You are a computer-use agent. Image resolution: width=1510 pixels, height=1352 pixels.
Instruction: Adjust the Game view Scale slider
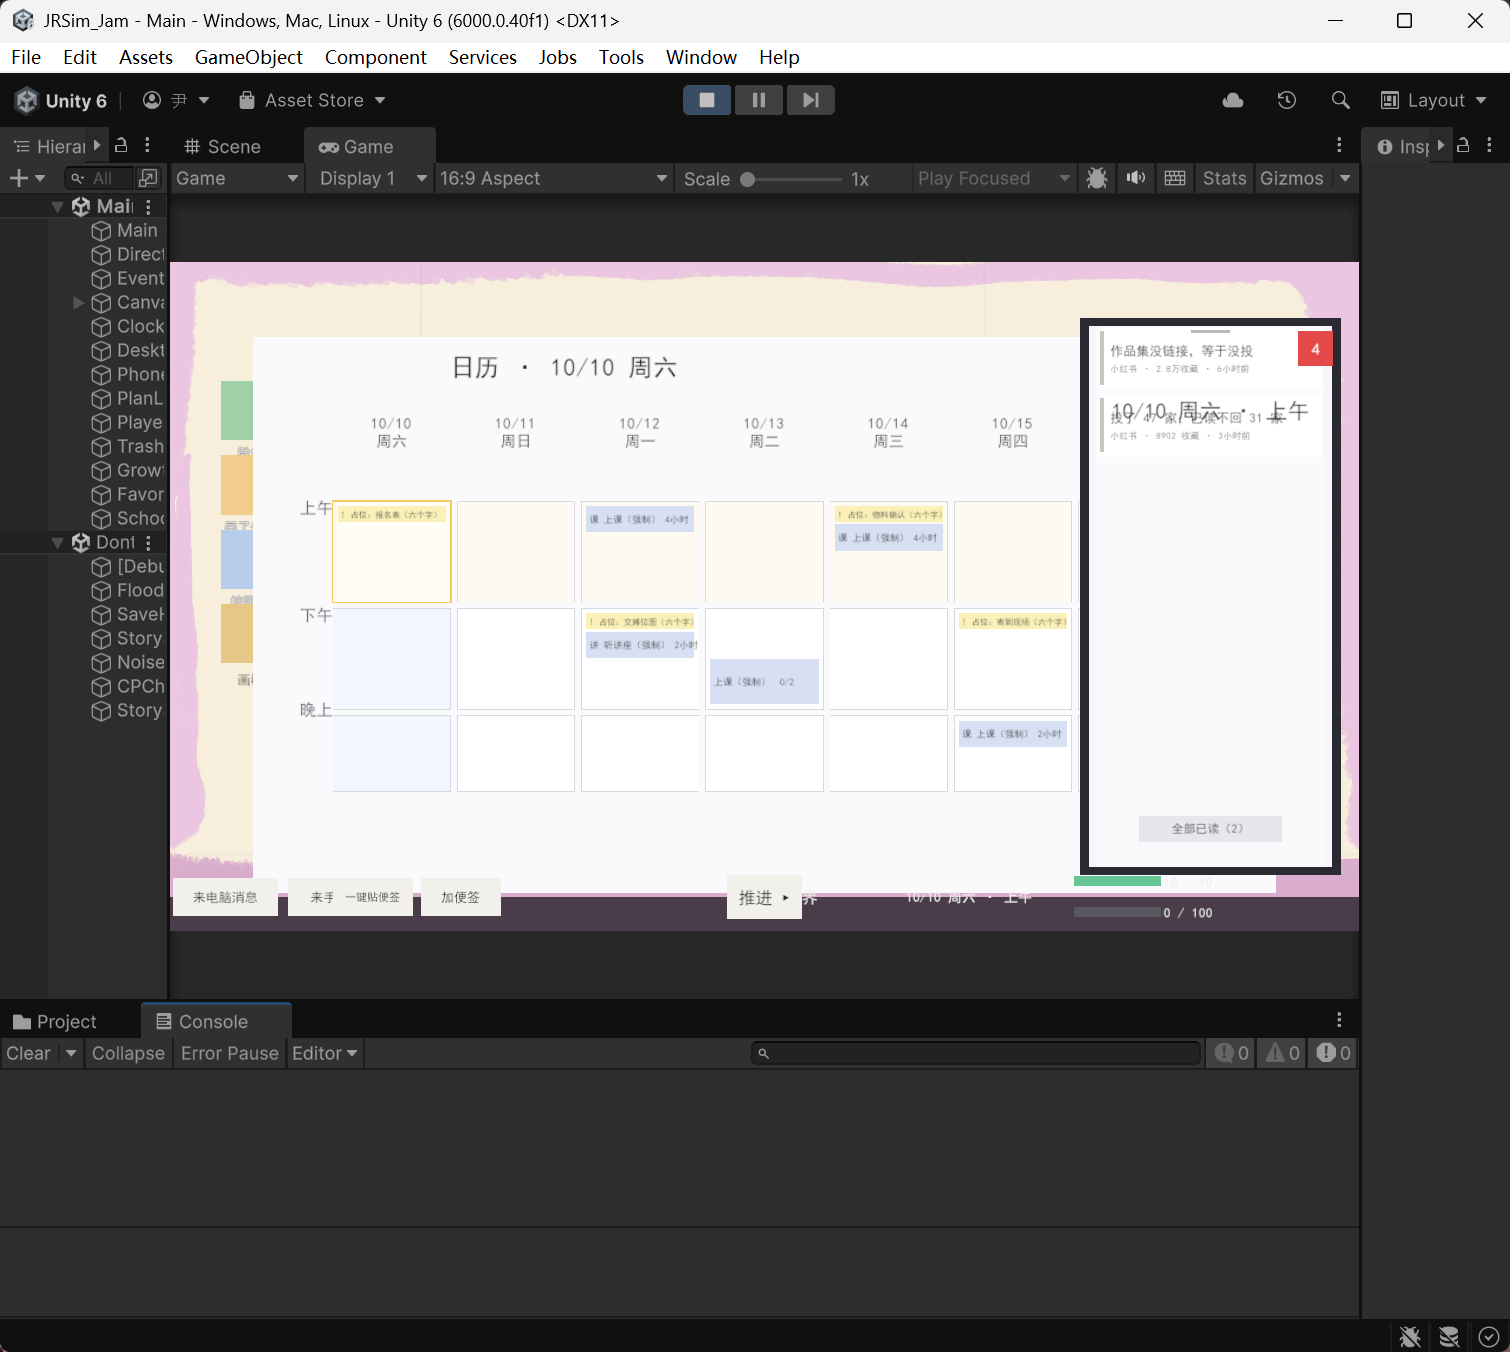pyautogui.click(x=792, y=179)
